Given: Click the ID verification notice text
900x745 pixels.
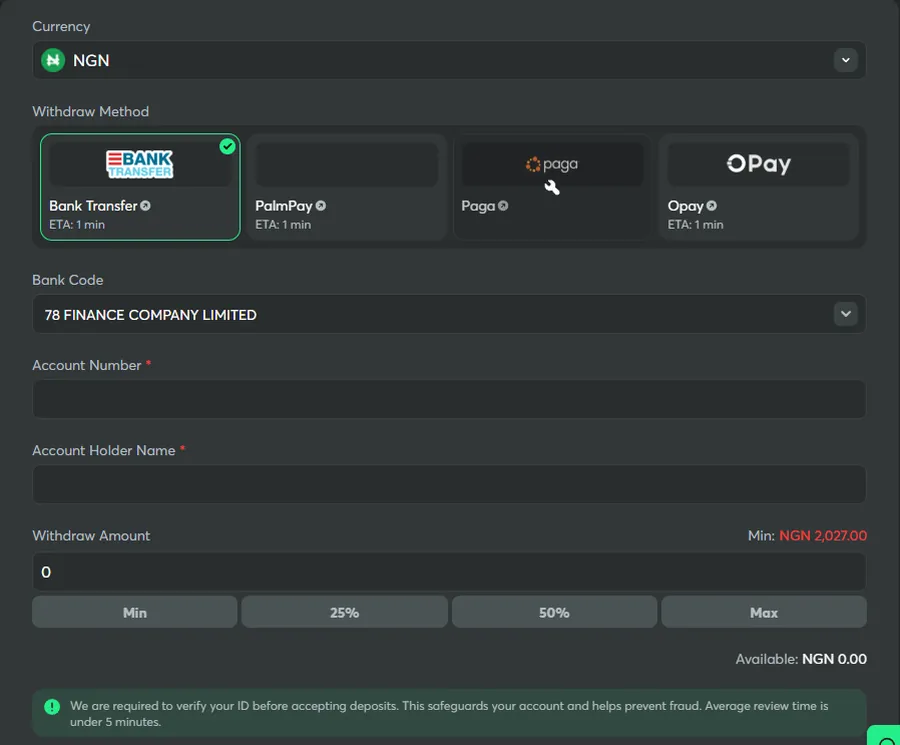Looking at the screenshot, I should tap(449, 713).
